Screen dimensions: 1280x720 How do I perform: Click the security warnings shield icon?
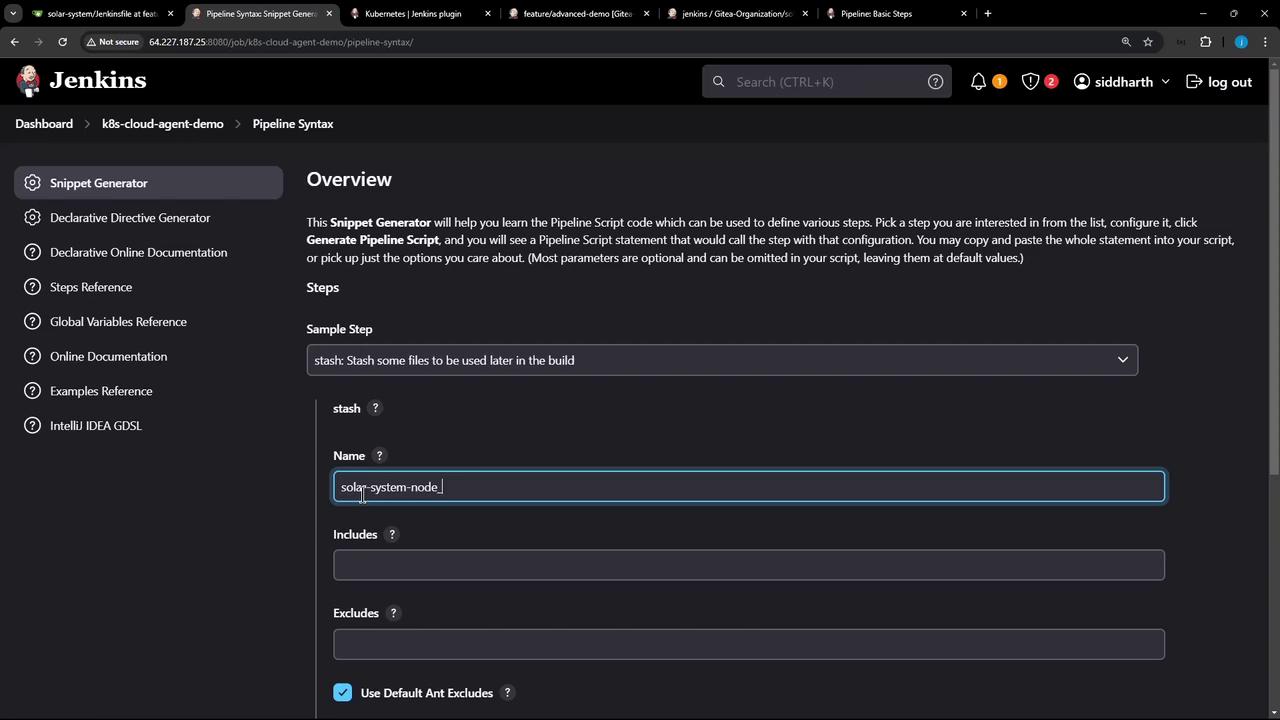pyautogui.click(x=1030, y=82)
